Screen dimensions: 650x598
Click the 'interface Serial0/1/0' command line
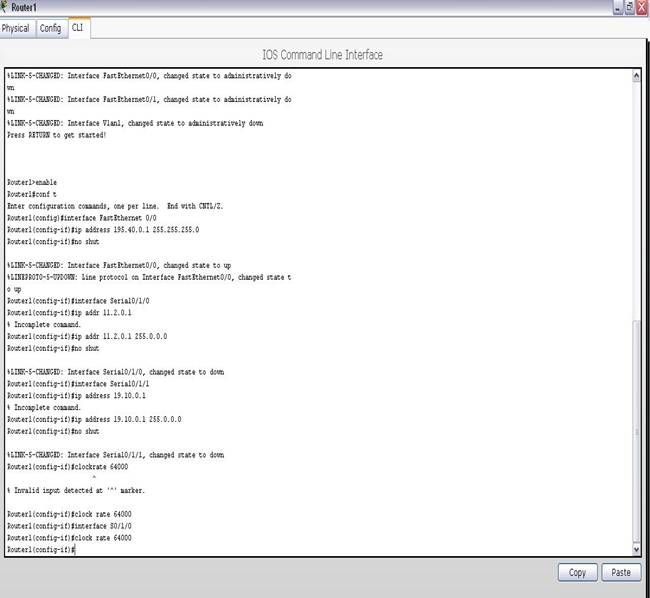click(x=78, y=301)
